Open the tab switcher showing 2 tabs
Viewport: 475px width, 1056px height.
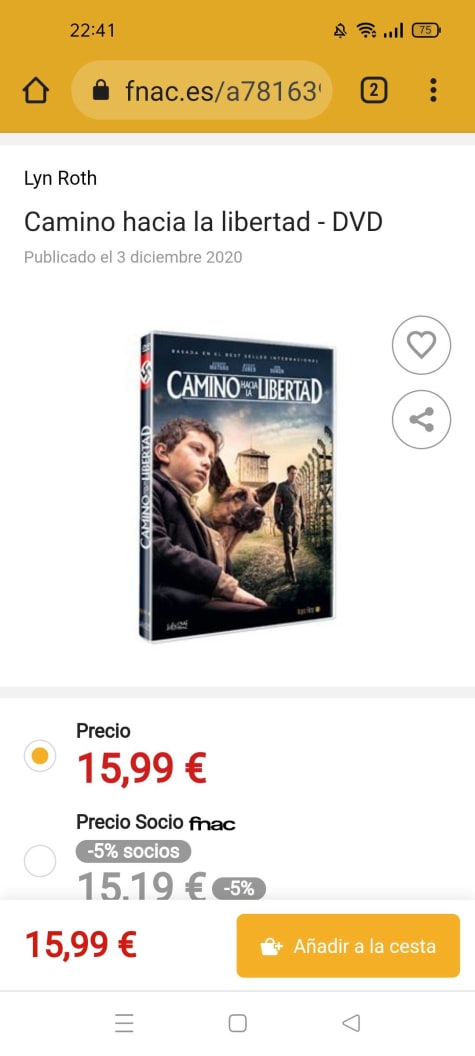point(374,90)
